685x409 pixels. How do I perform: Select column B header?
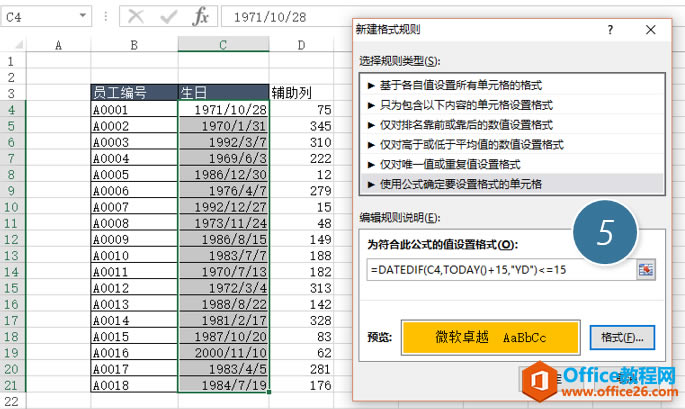134,45
